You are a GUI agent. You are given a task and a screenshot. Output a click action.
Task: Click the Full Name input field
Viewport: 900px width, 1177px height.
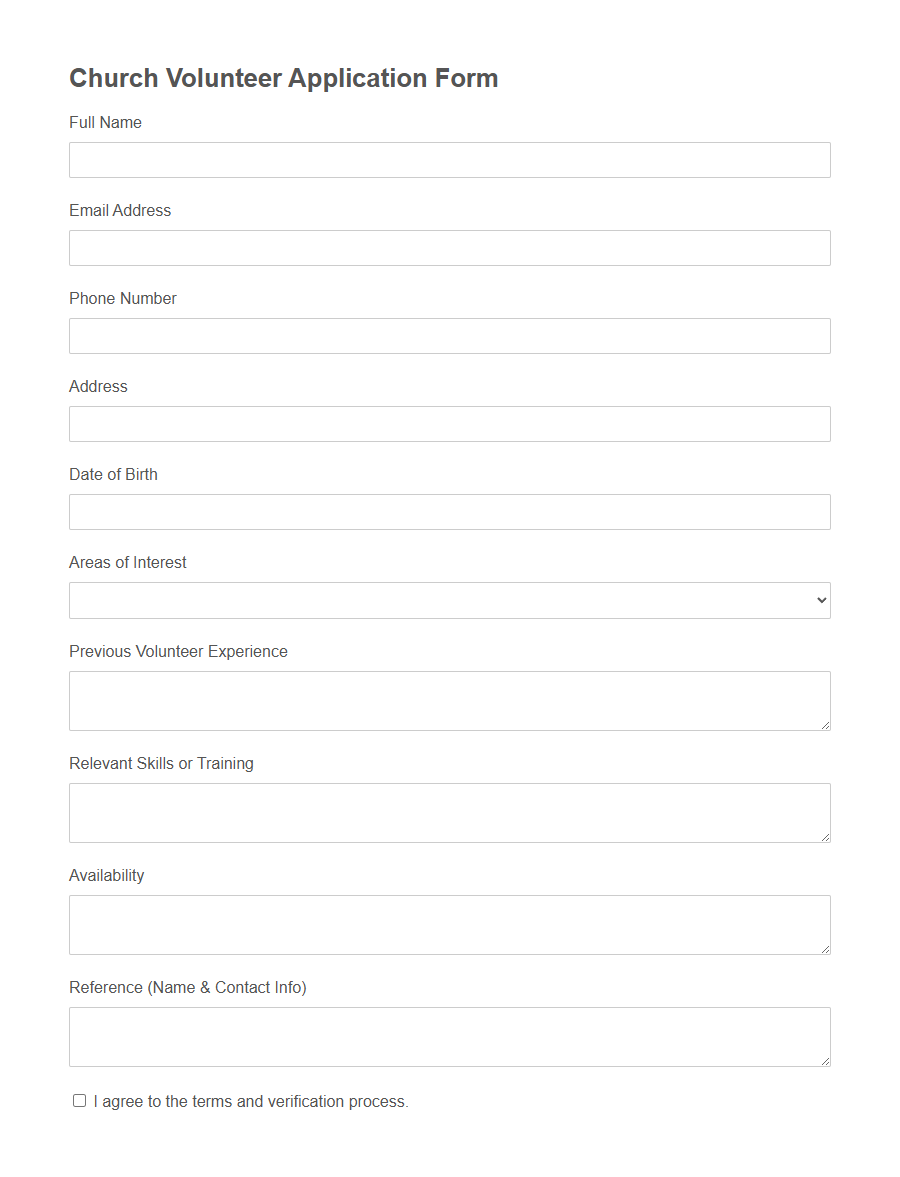(x=449, y=159)
